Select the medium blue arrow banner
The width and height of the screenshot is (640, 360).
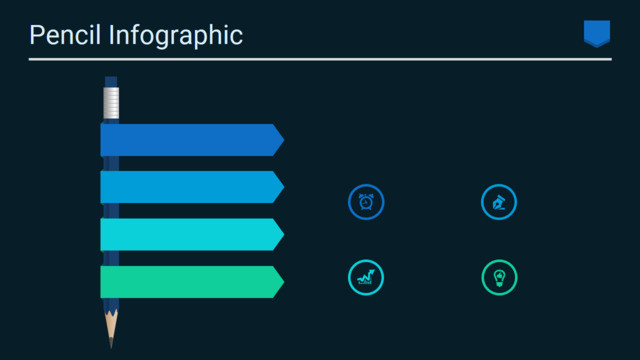[x=192, y=187]
